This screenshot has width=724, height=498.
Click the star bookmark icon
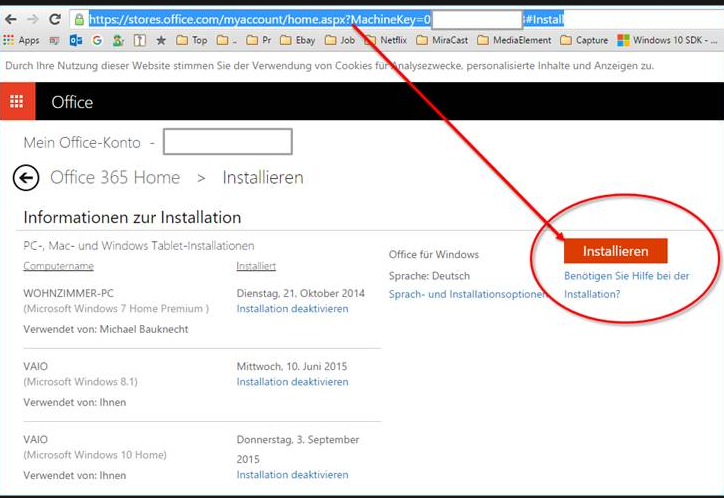[x=161, y=40]
